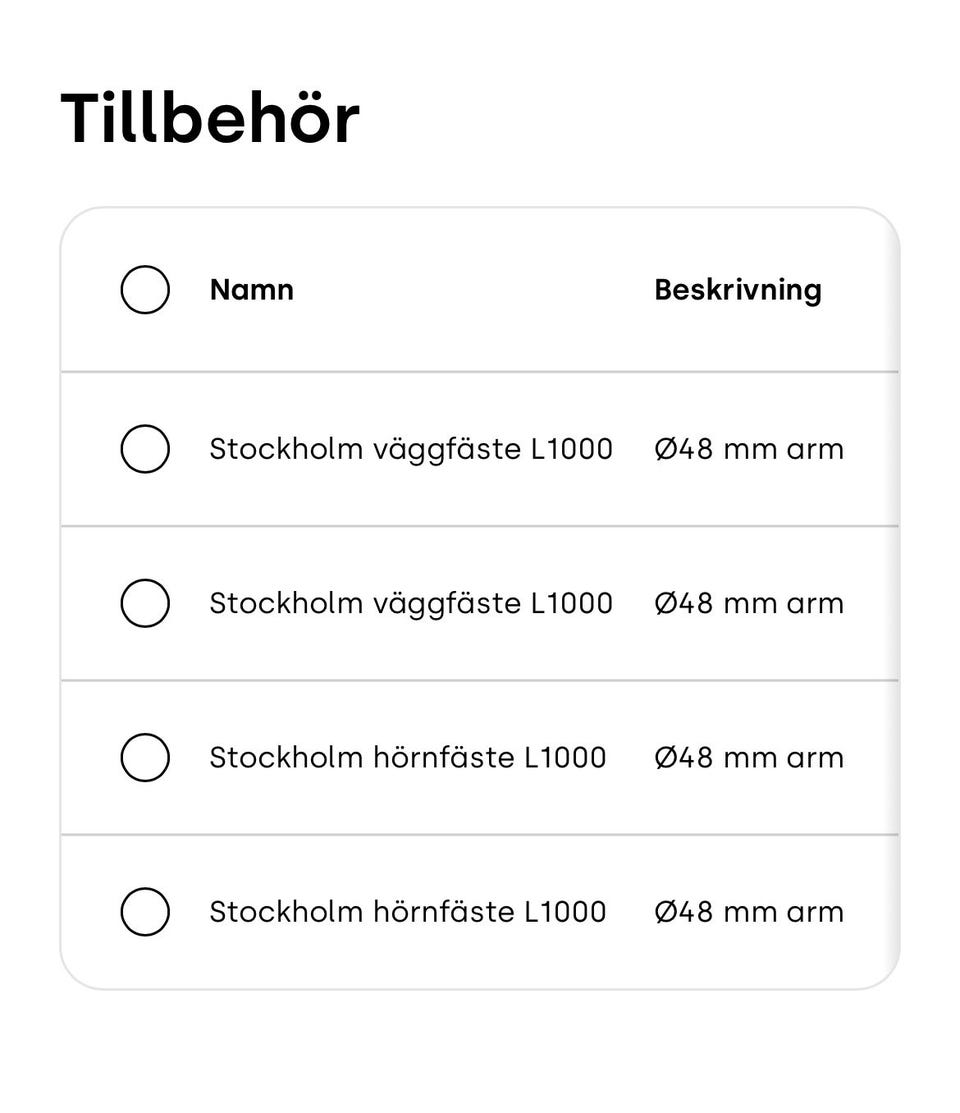The width and height of the screenshot is (960, 1113).
Task: Click Ø48 mm arm in first hörnfäste row
Action: pos(749,757)
